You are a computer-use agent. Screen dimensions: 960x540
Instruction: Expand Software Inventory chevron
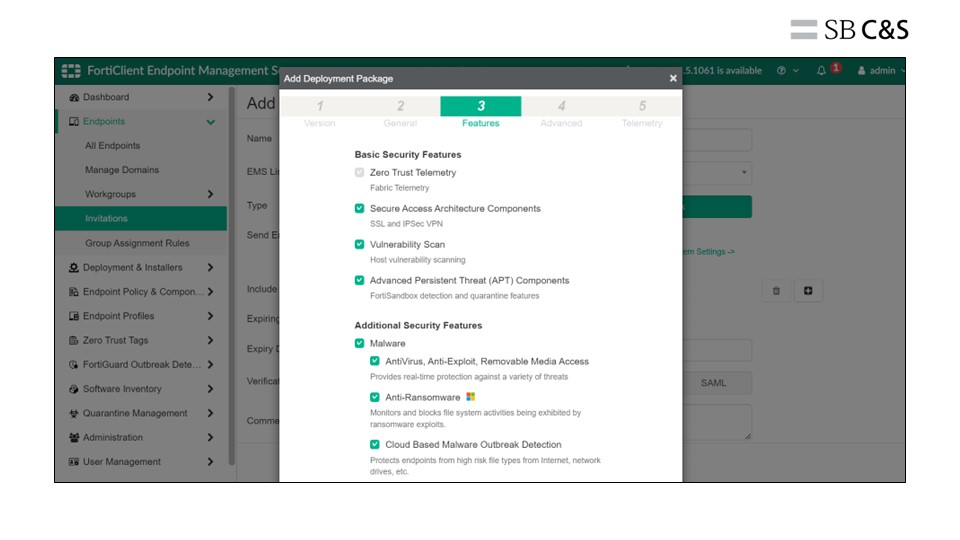coord(210,389)
